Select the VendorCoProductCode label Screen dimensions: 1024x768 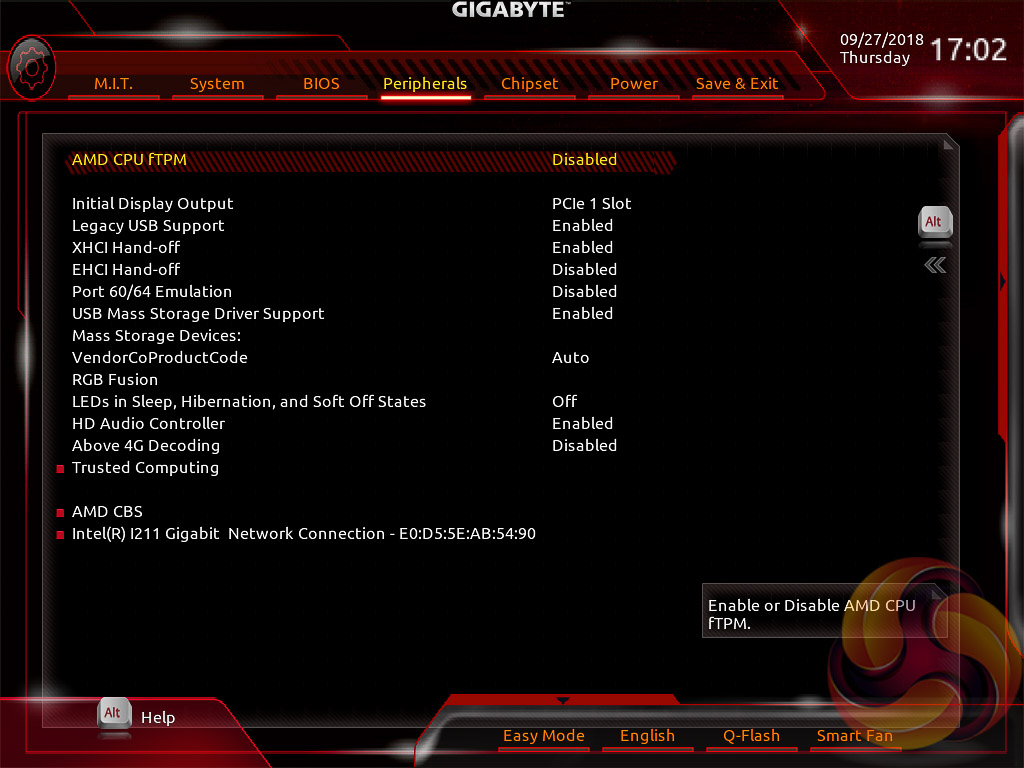[x=159, y=358]
